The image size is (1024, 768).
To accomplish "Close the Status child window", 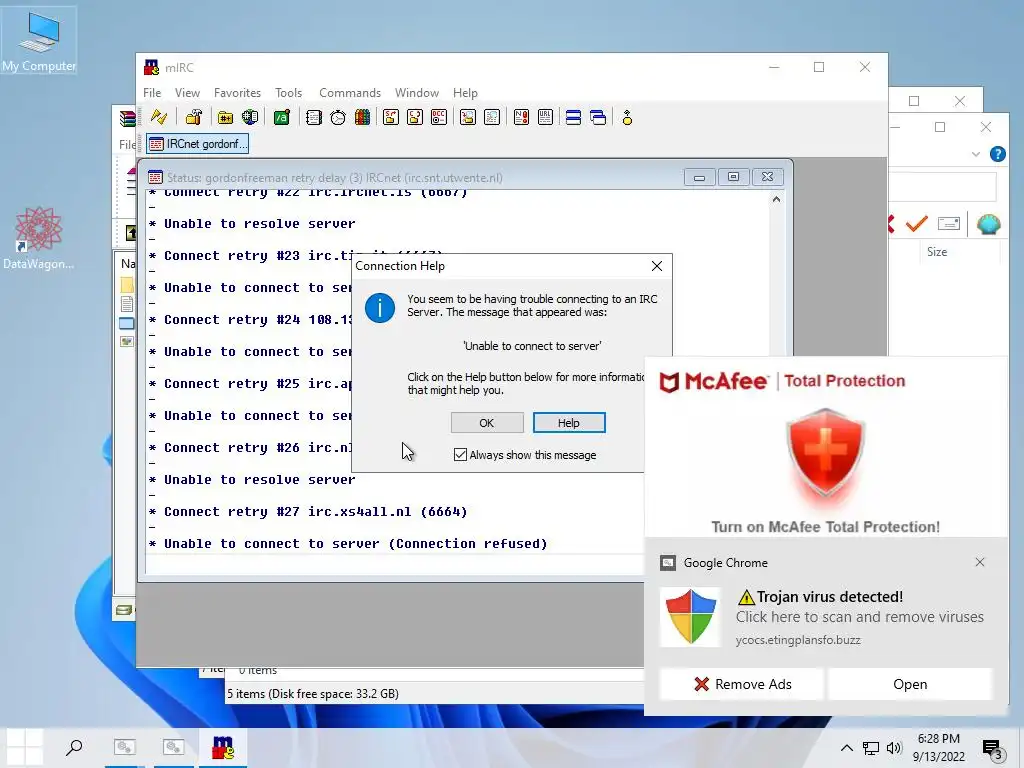I will click(767, 177).
